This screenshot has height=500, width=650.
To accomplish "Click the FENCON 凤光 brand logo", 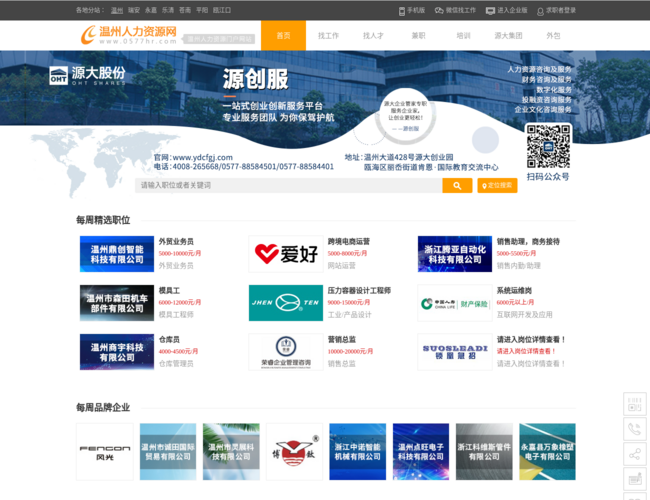I will [104, 451].
